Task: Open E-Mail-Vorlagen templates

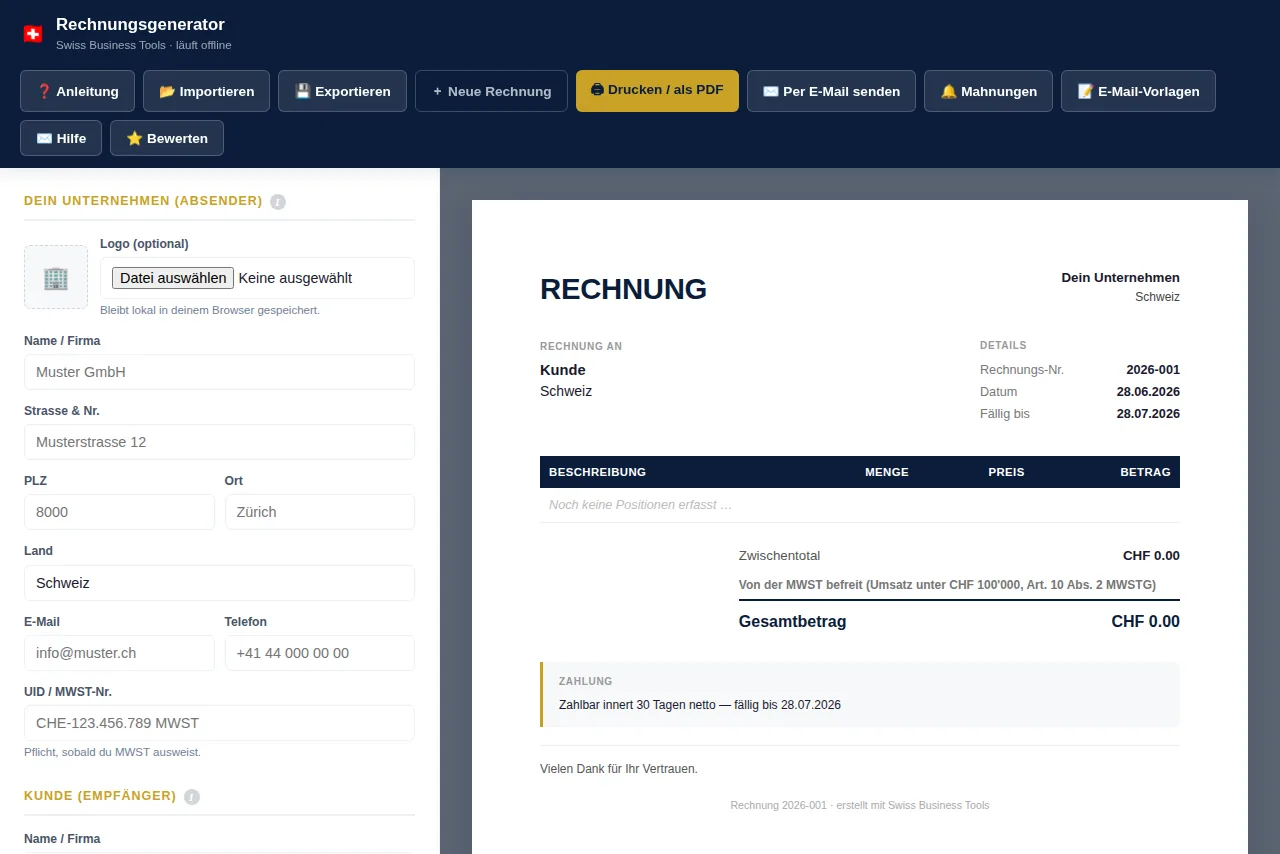Action: click(x=1138, y=91)
